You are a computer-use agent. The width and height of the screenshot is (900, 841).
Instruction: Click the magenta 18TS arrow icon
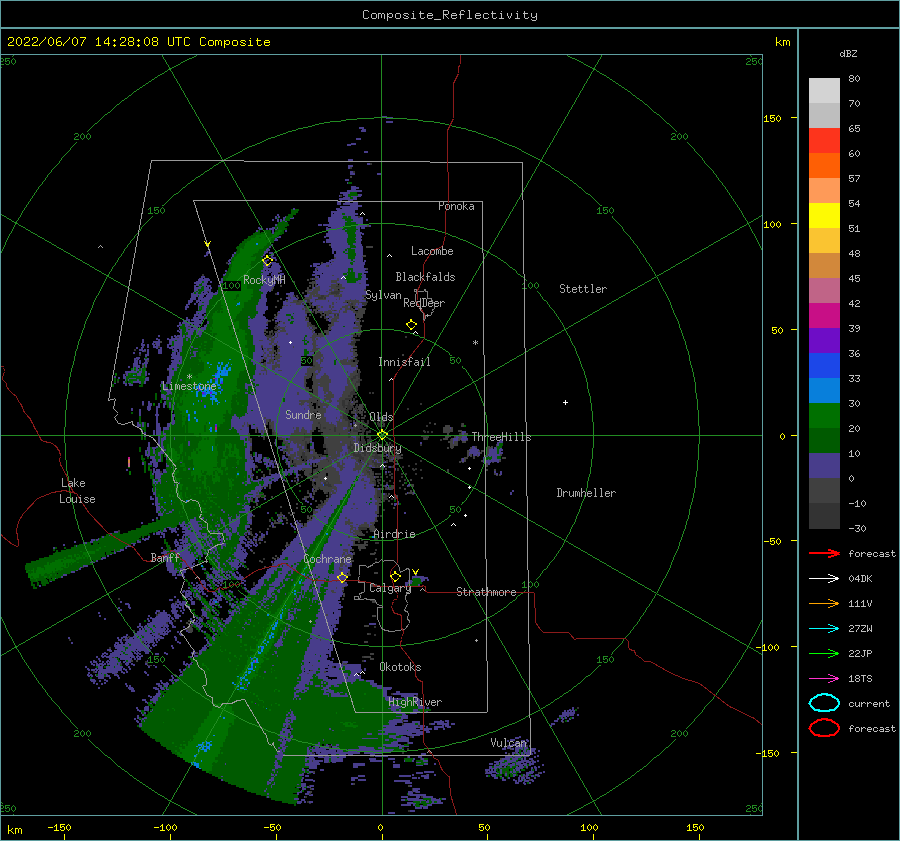pos(824,679)
